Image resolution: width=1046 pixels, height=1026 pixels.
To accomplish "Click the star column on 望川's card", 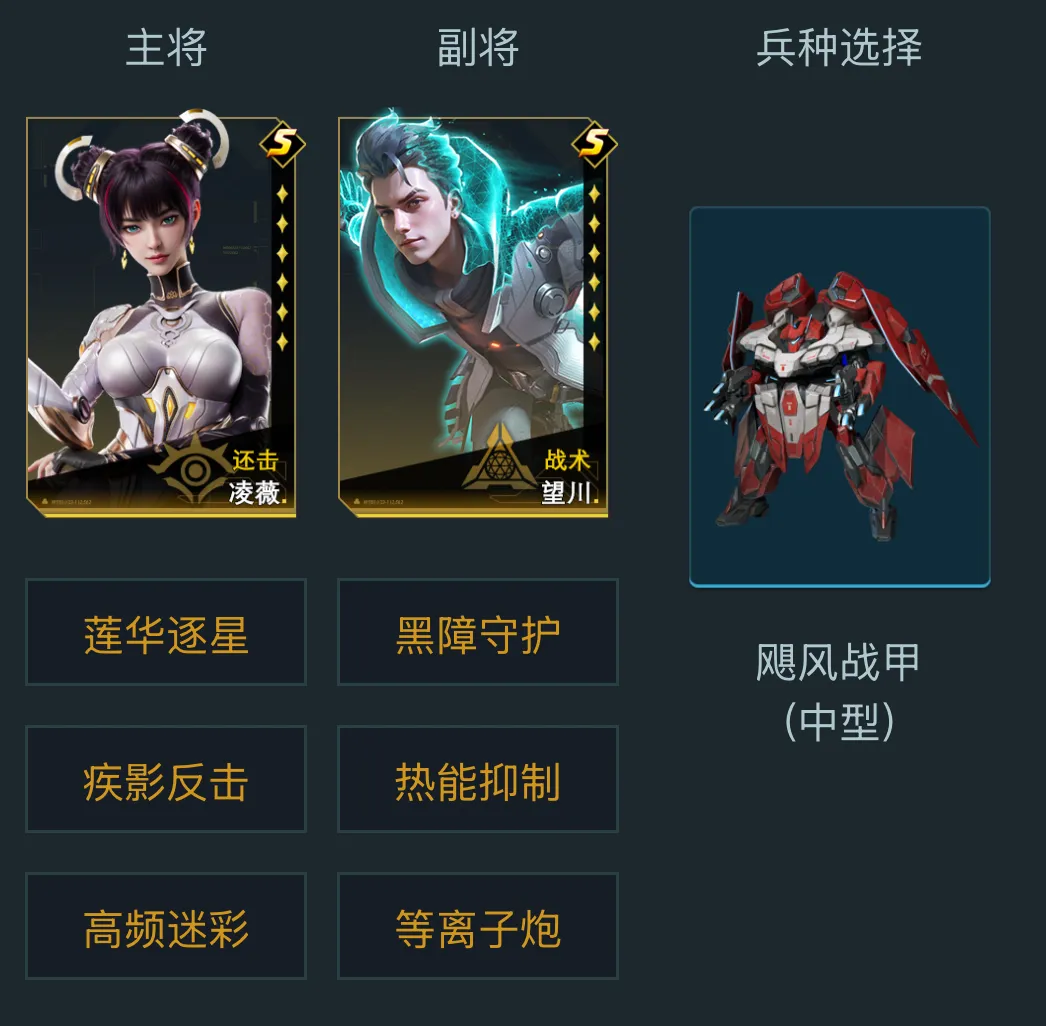I will tap(594, 268).
